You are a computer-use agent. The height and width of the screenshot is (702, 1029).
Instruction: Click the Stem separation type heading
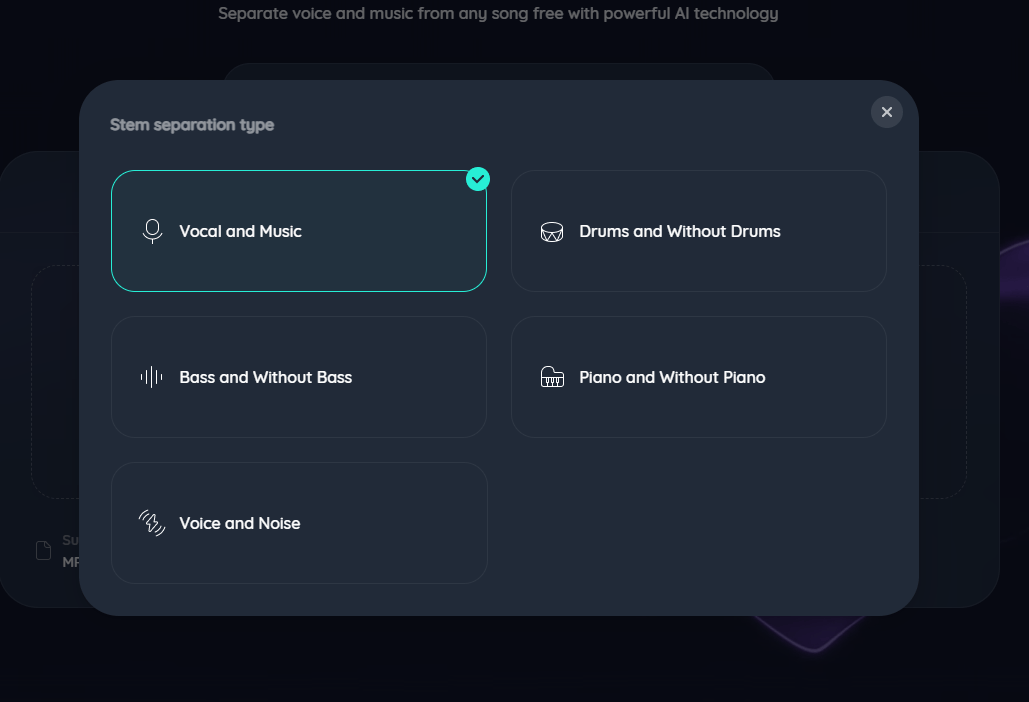[191, 124]
